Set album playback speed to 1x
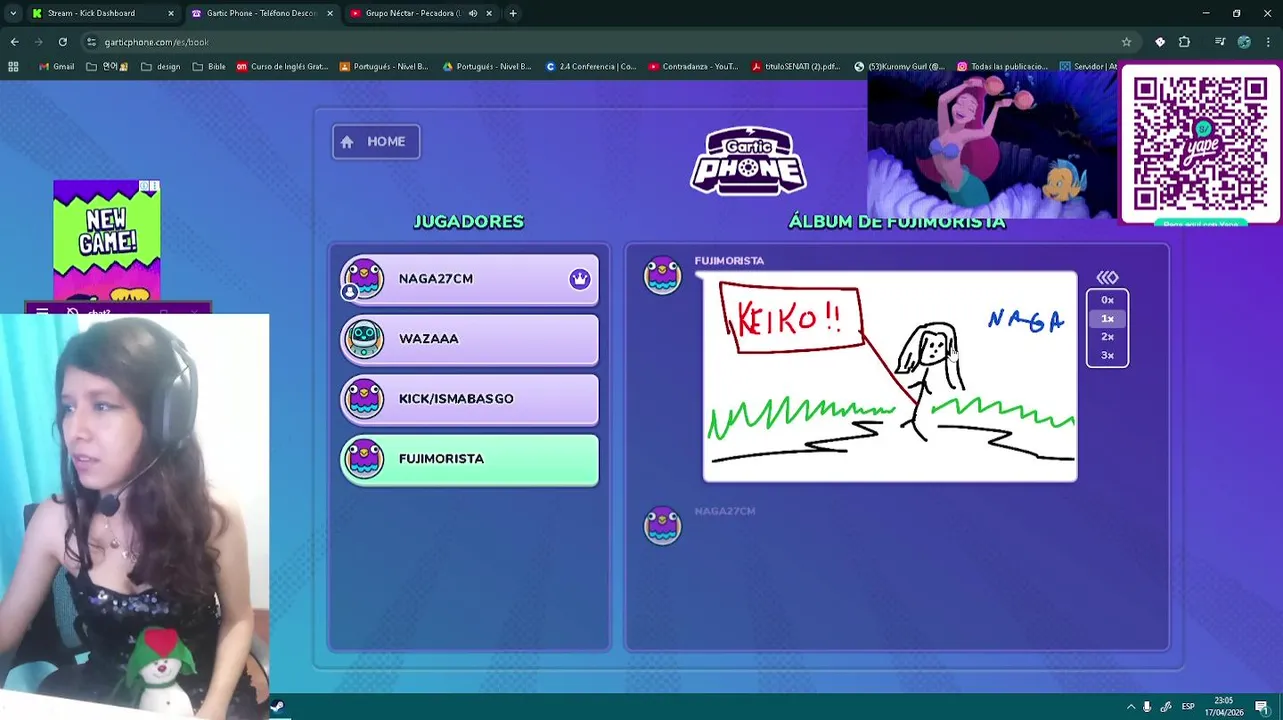 tap(1107, 319)
